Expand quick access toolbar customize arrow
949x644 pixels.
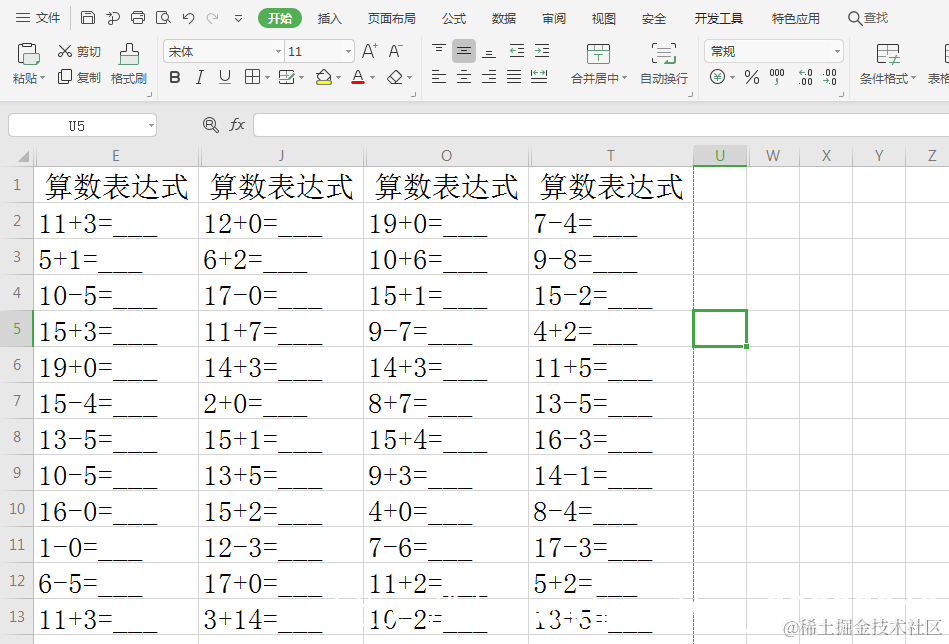point(238,18)
